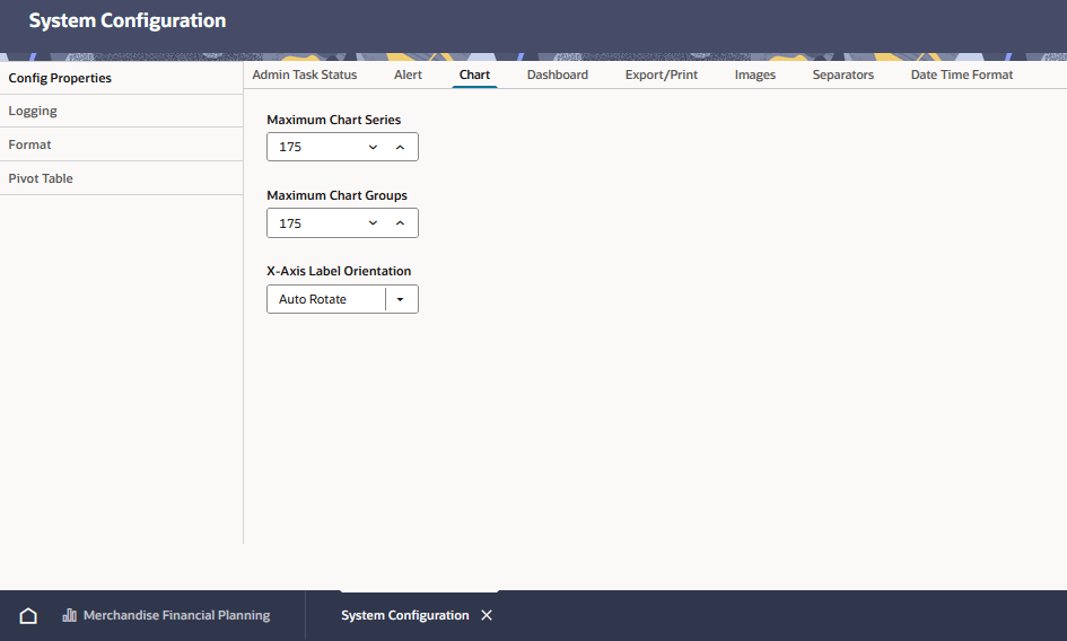Show the Separators tab
This screenshot has width=1067, height=641.
click(x=843, y=75)
